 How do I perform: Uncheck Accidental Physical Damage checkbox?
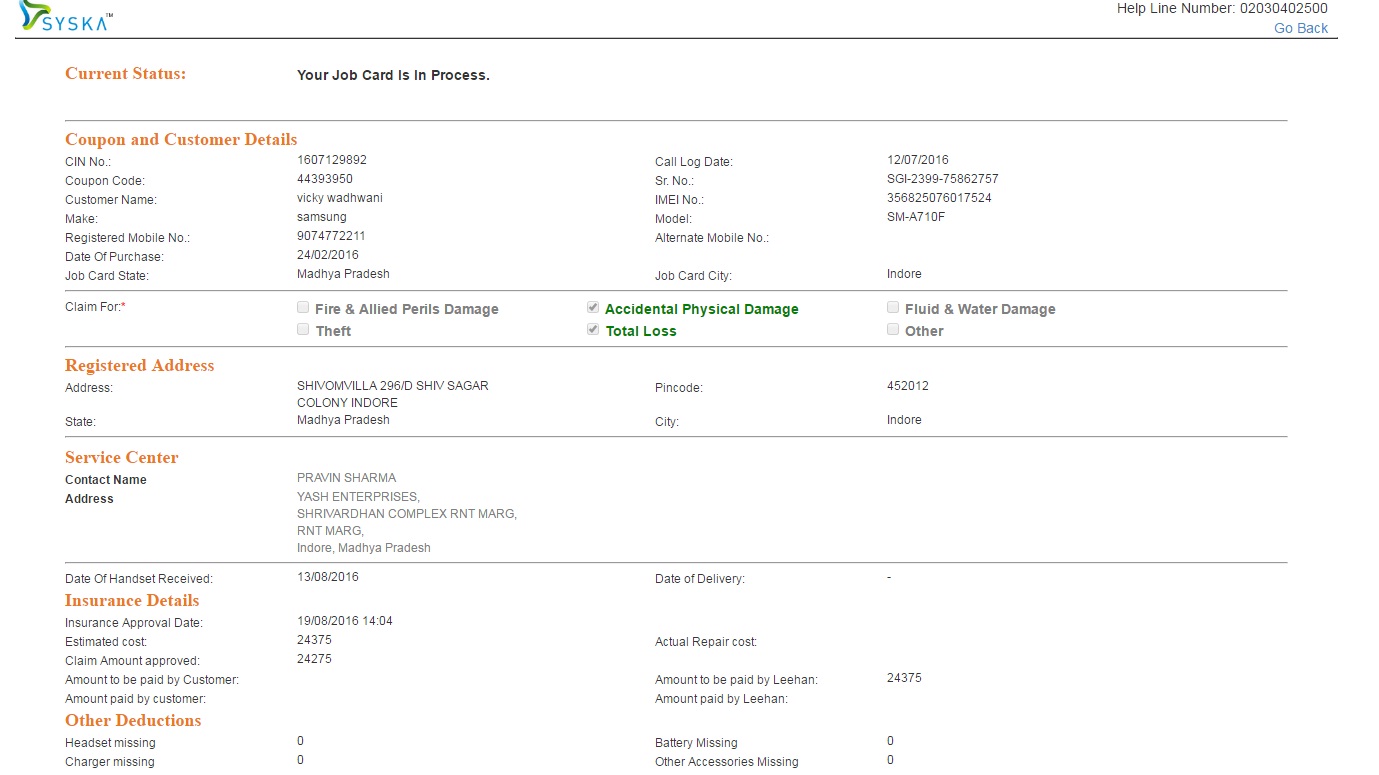tap(593, 308)
